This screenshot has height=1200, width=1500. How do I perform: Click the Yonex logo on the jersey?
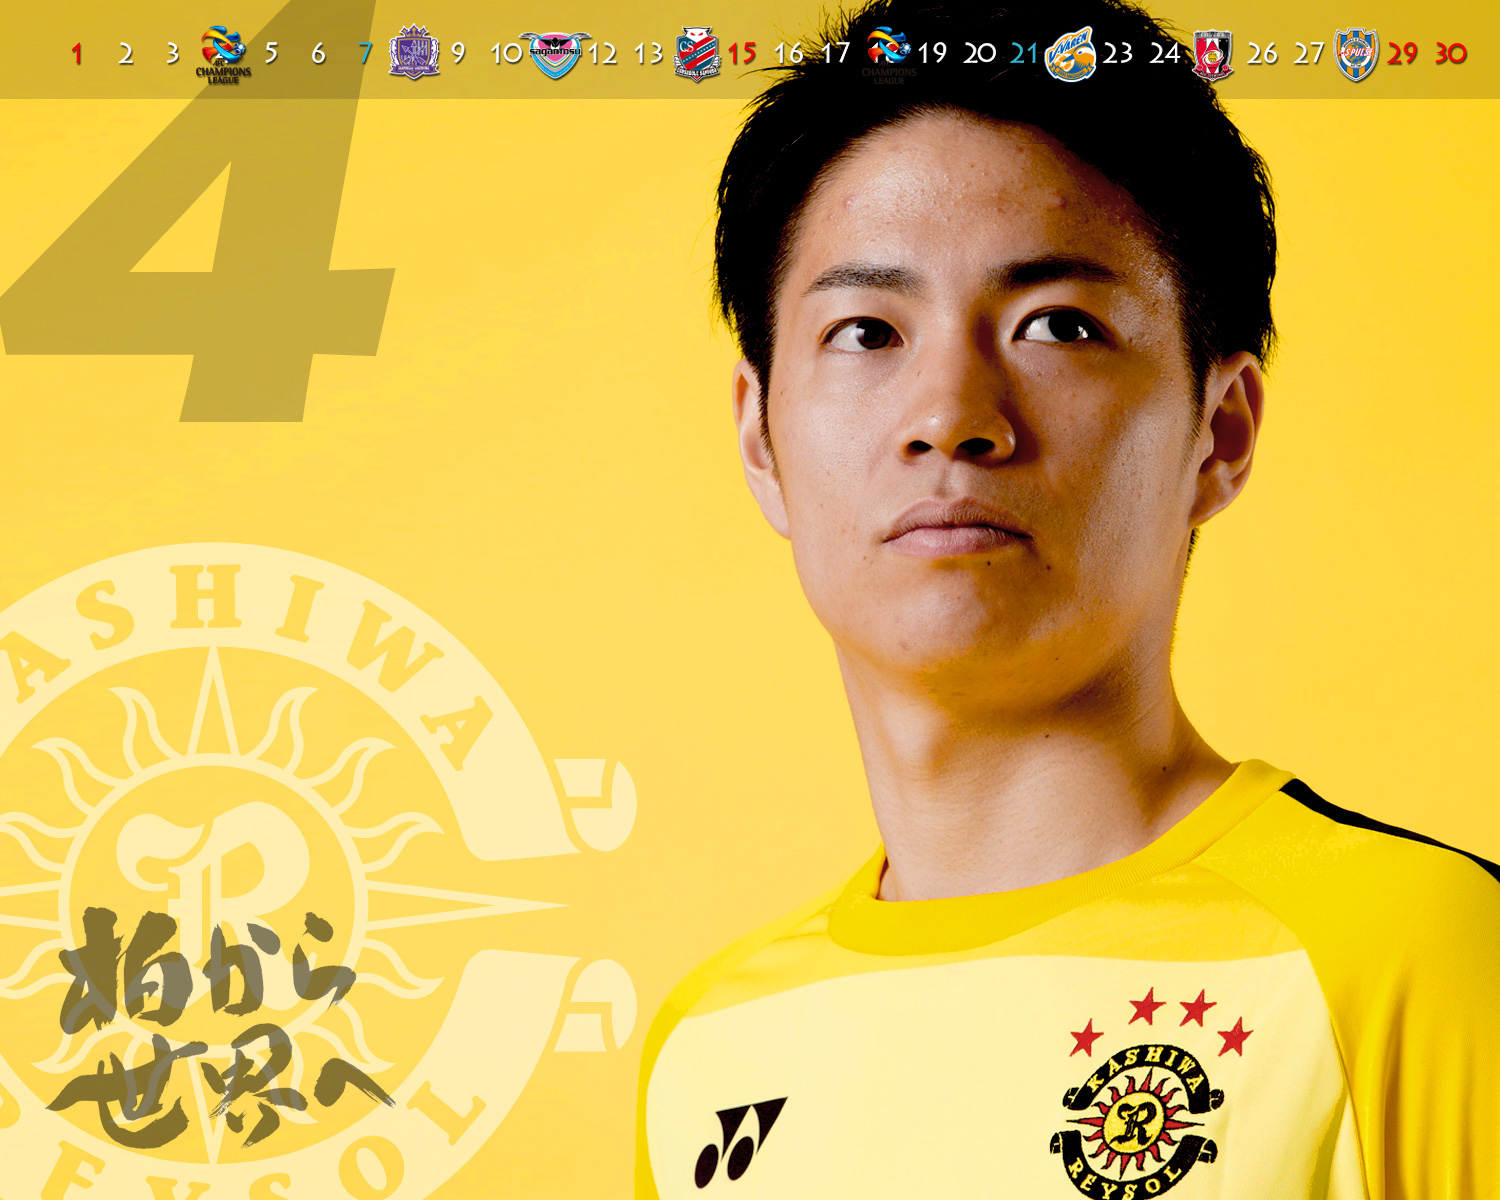(x=738, y=1140)
